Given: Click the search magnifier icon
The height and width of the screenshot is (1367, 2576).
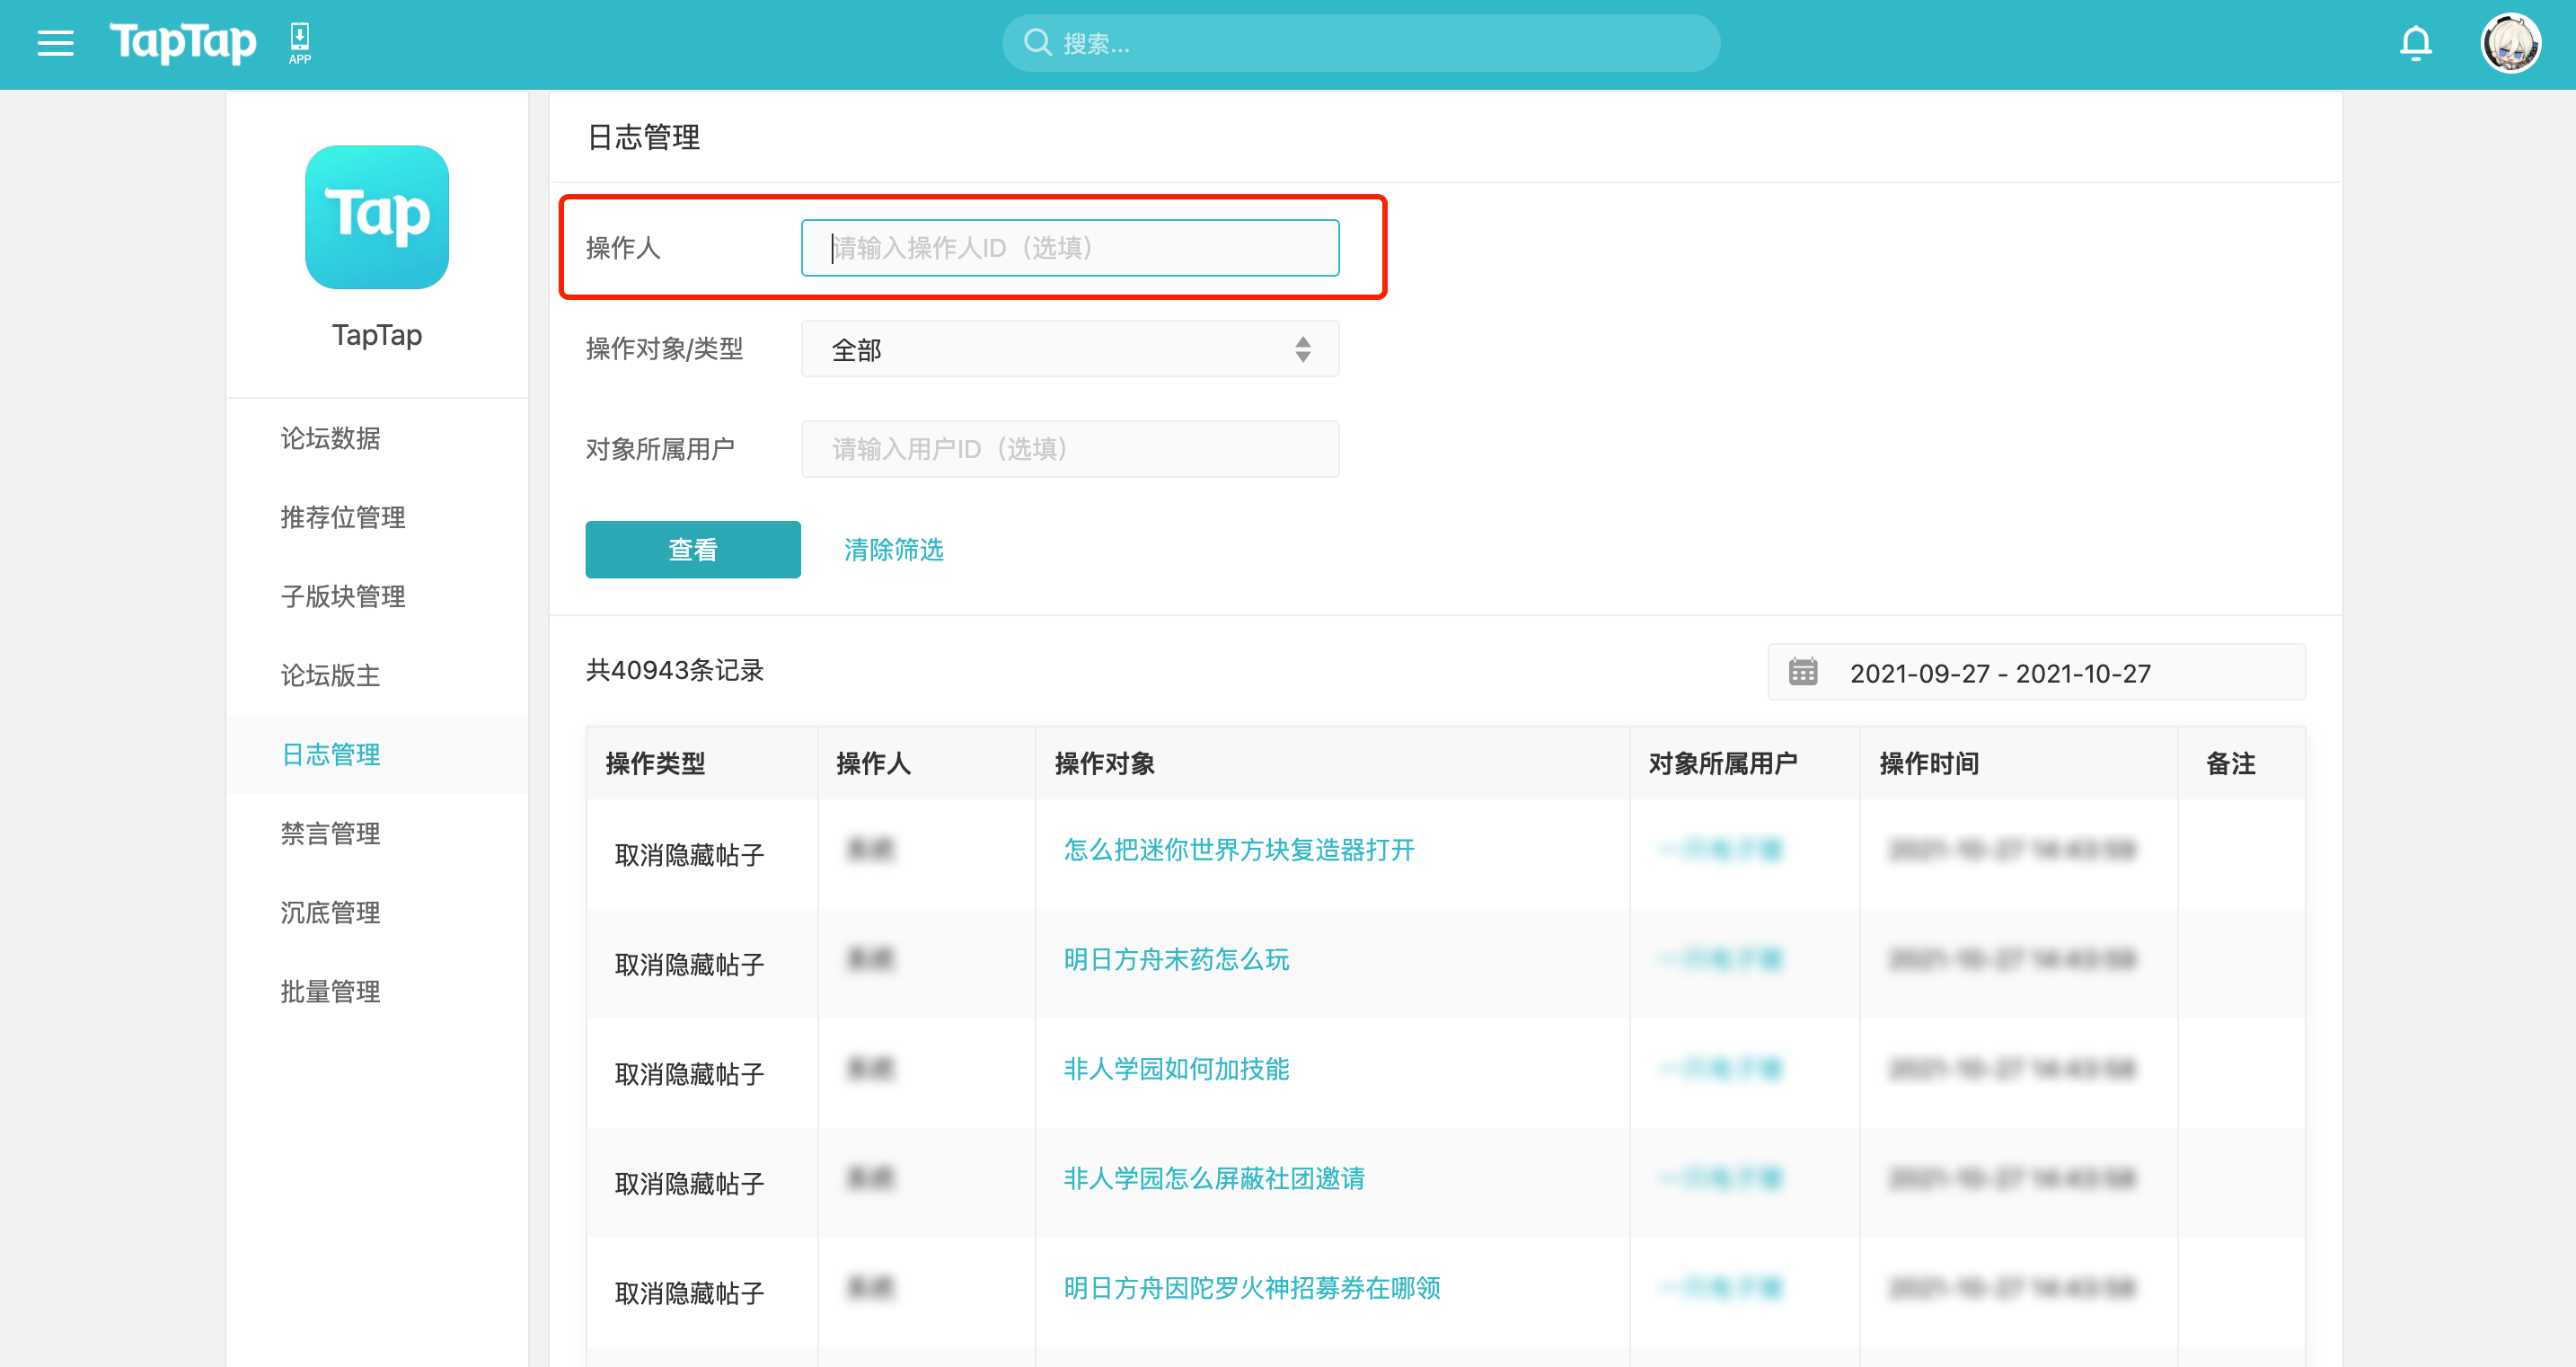Looking at the screenshot, I should coord(1037,43).
